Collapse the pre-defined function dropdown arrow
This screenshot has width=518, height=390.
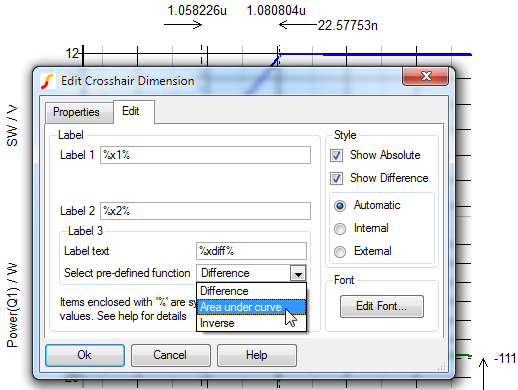[x=298, y=273]
